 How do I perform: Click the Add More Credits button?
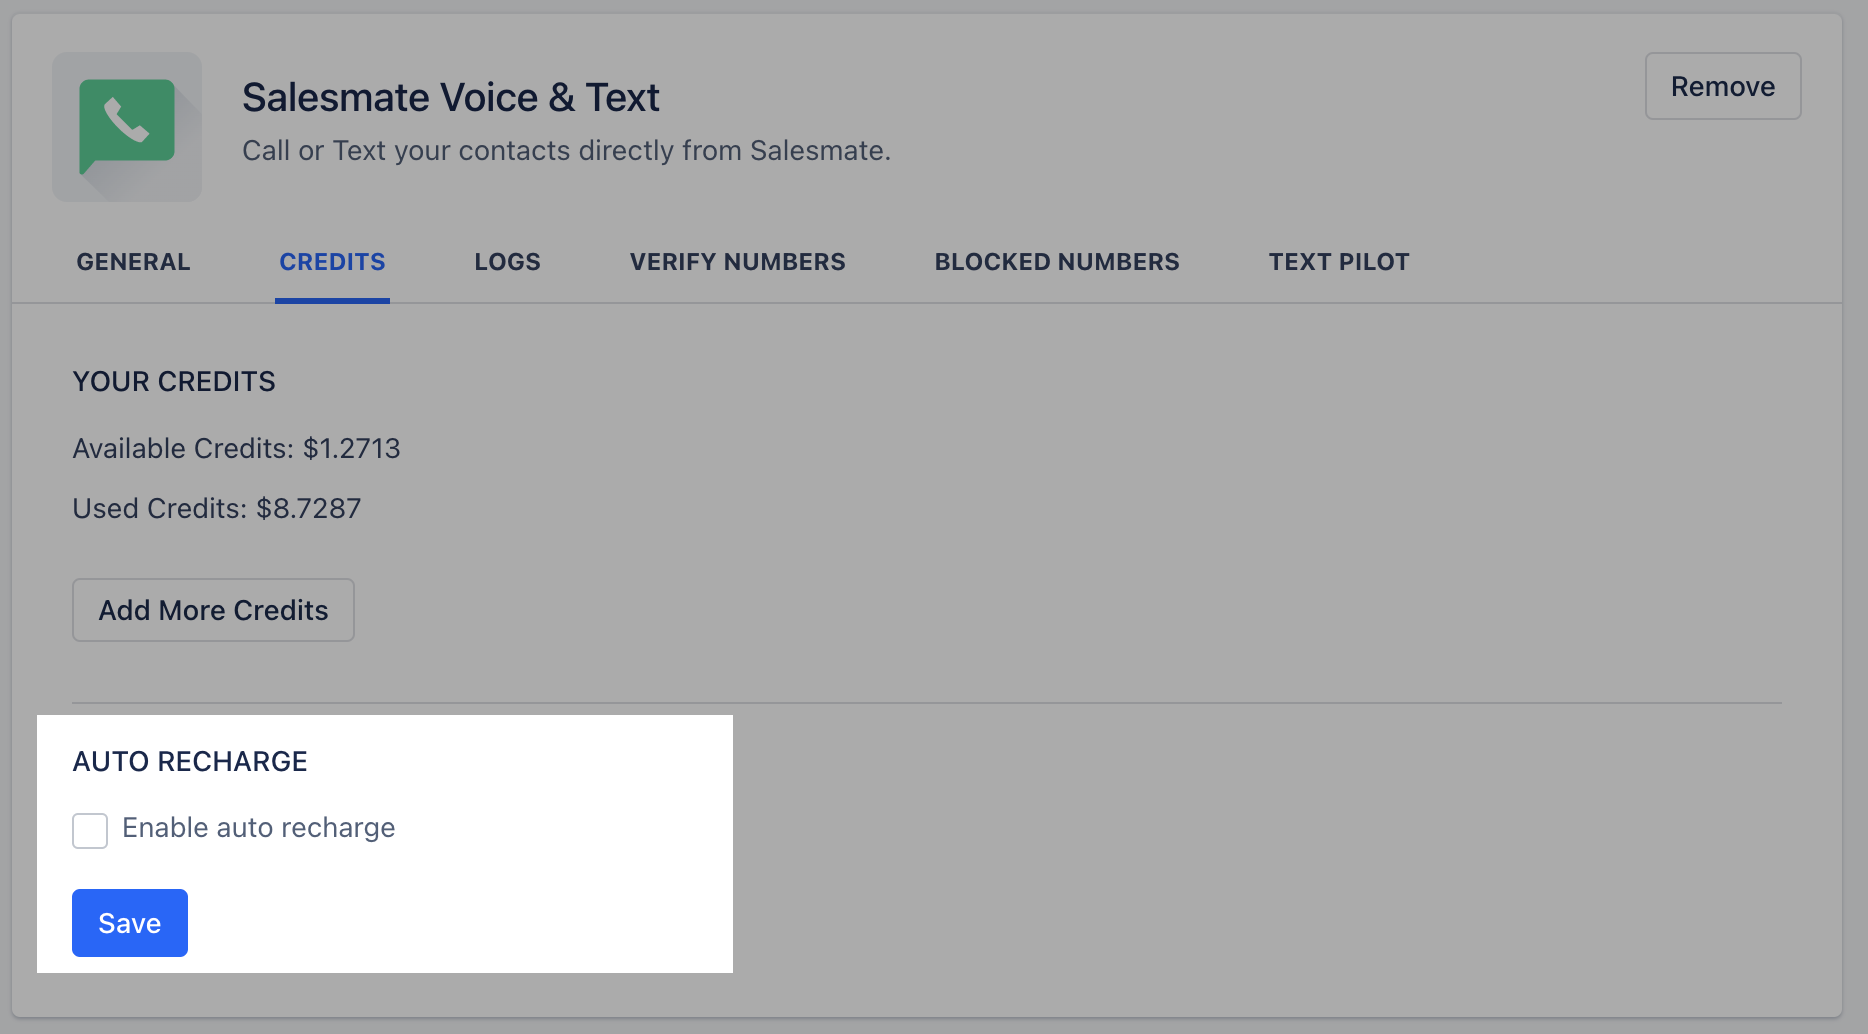(x=213, y=610)
